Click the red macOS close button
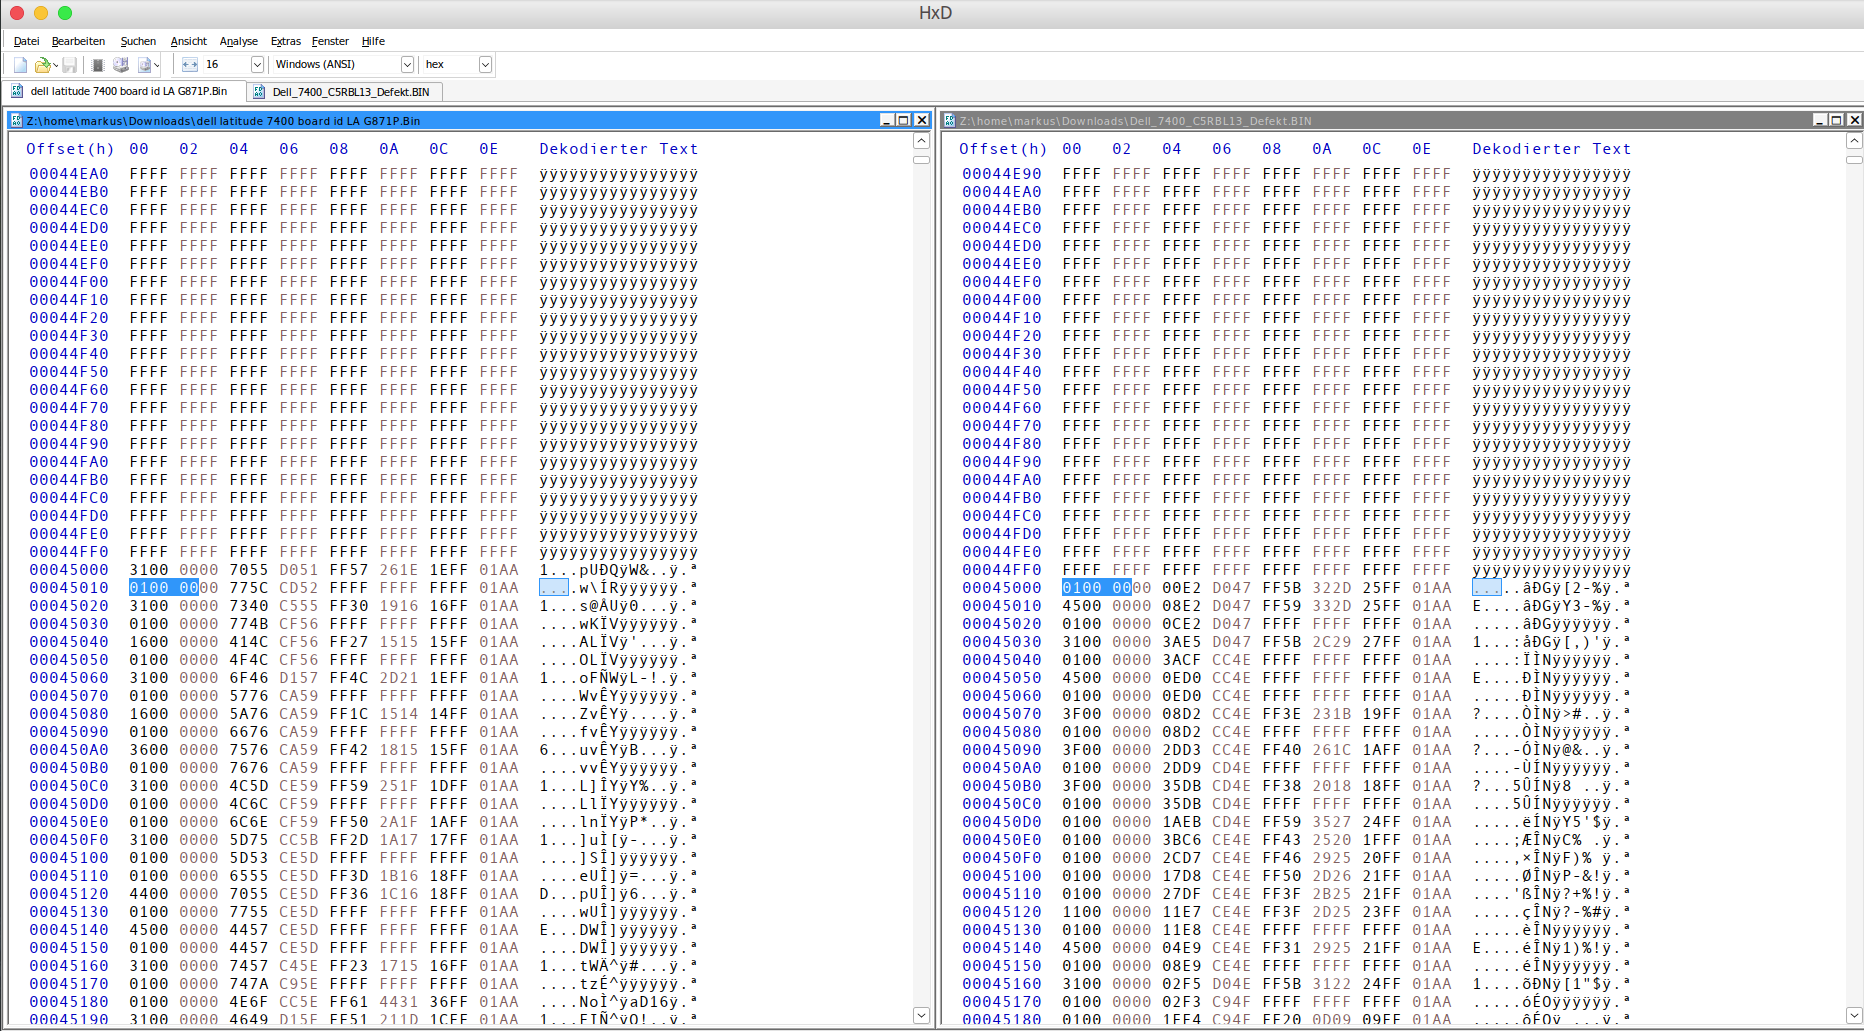 [17, 13]
